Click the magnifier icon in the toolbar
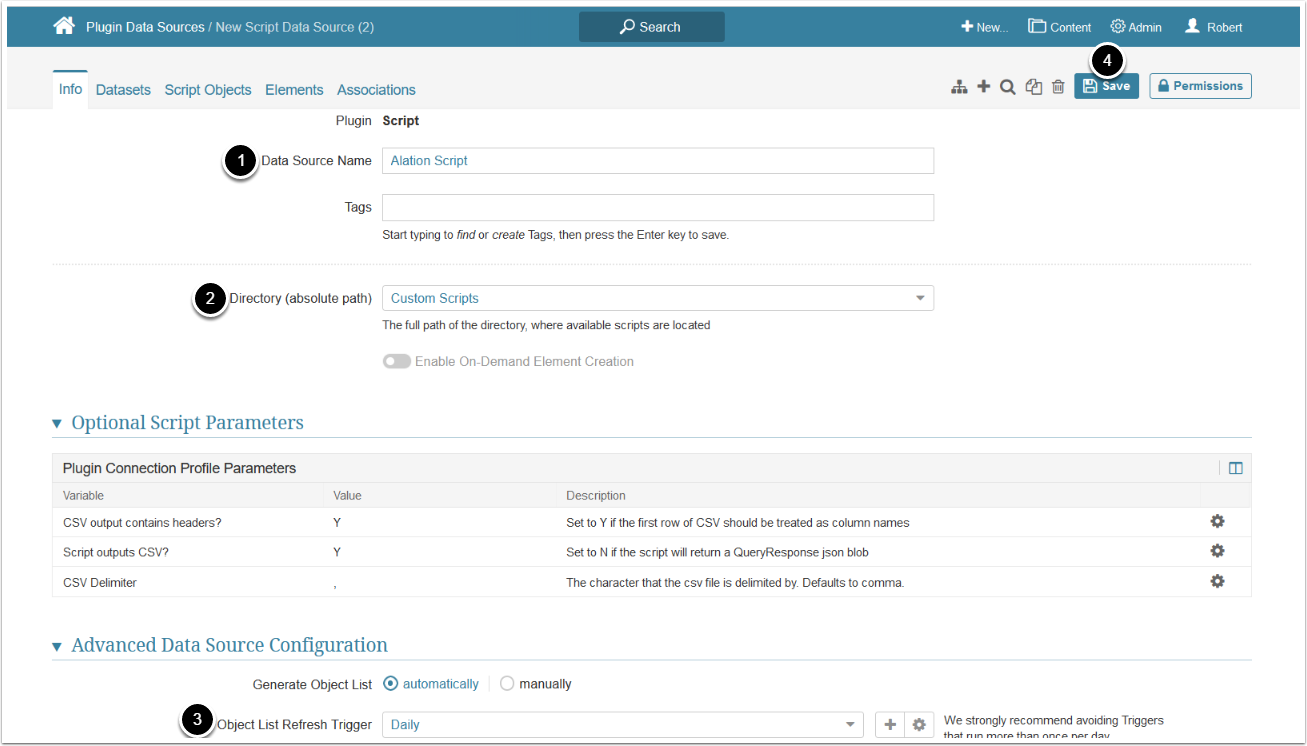 pos(1008,87)
